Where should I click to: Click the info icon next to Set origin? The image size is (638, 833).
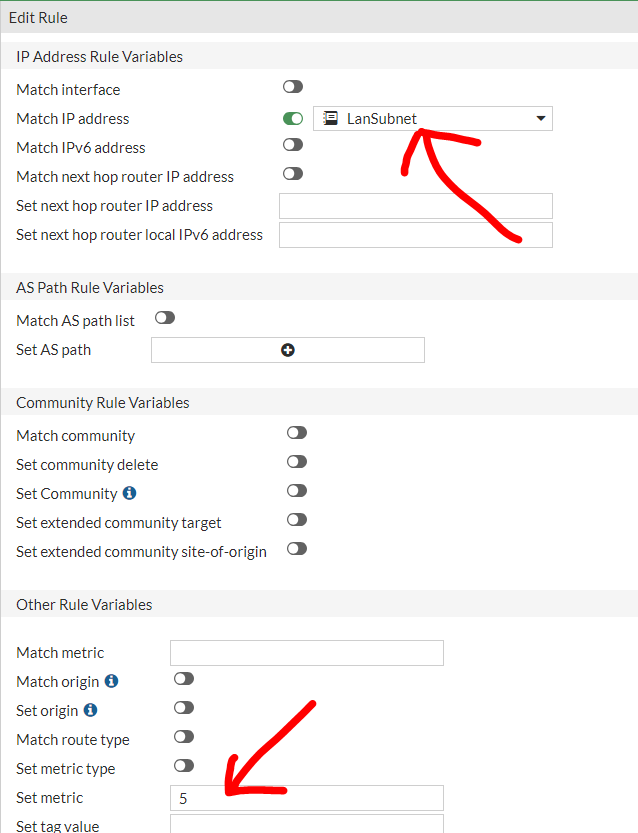click(x=90, y=710)
